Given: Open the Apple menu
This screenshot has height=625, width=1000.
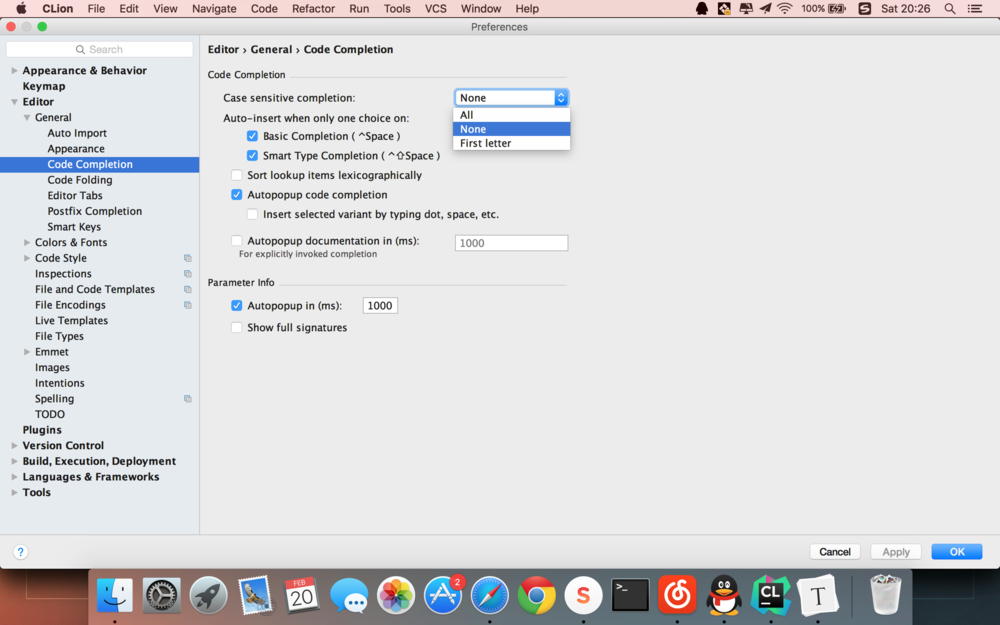Looking at the screenshot, I should click(x=21, y=8).
